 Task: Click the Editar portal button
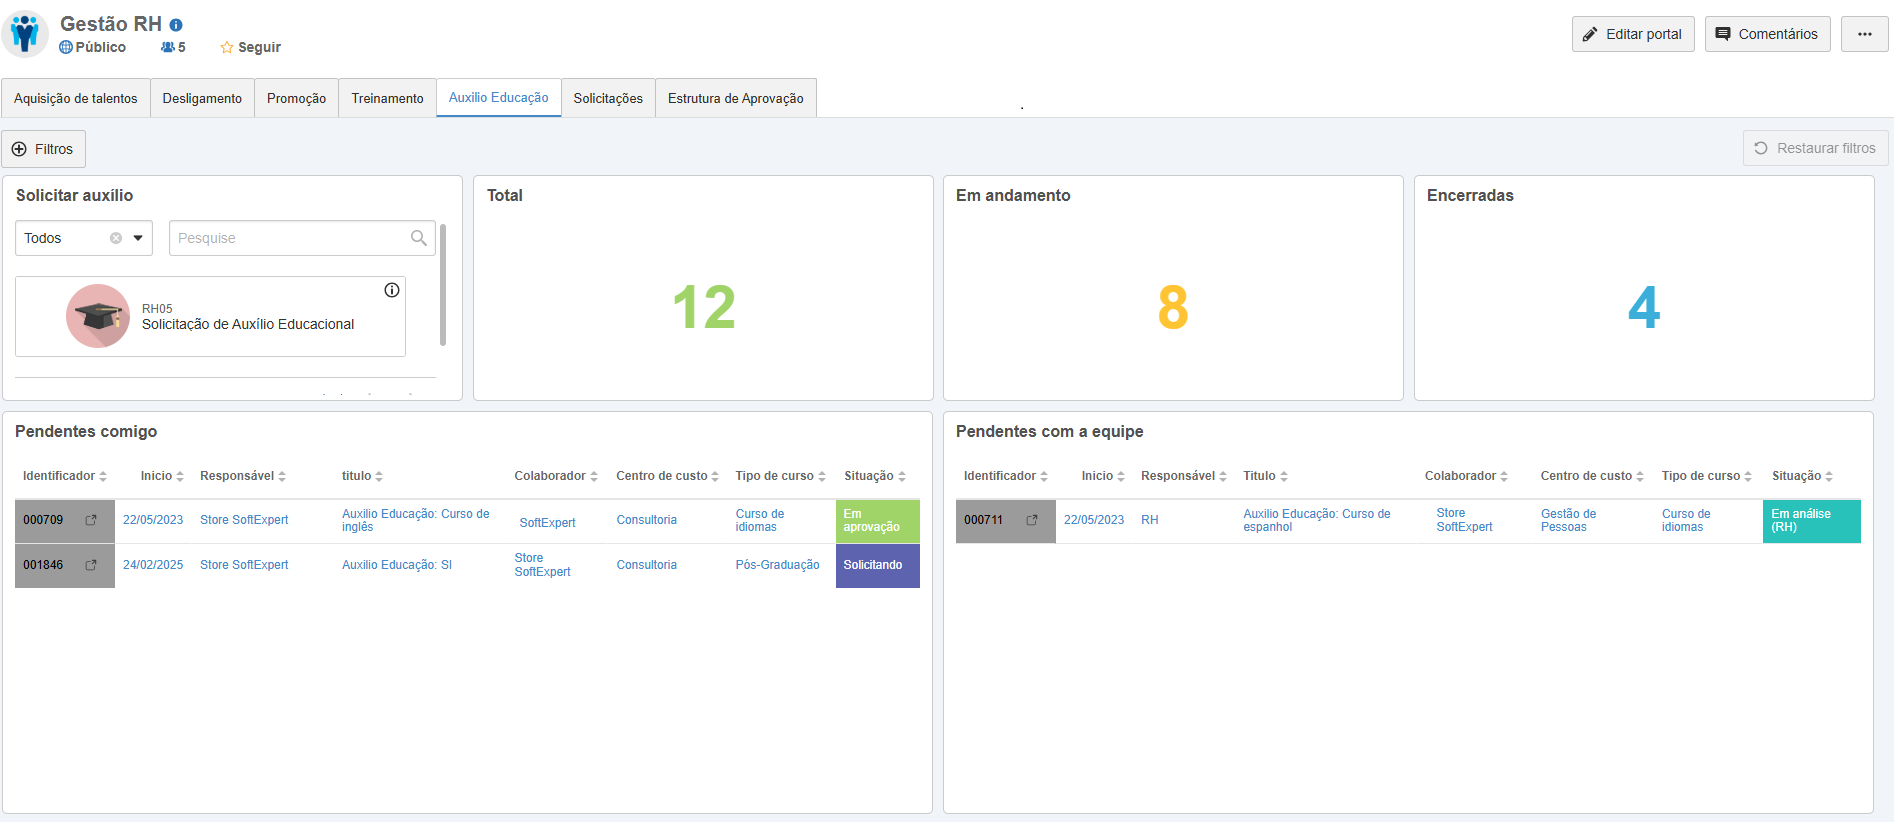[1632, 34]
